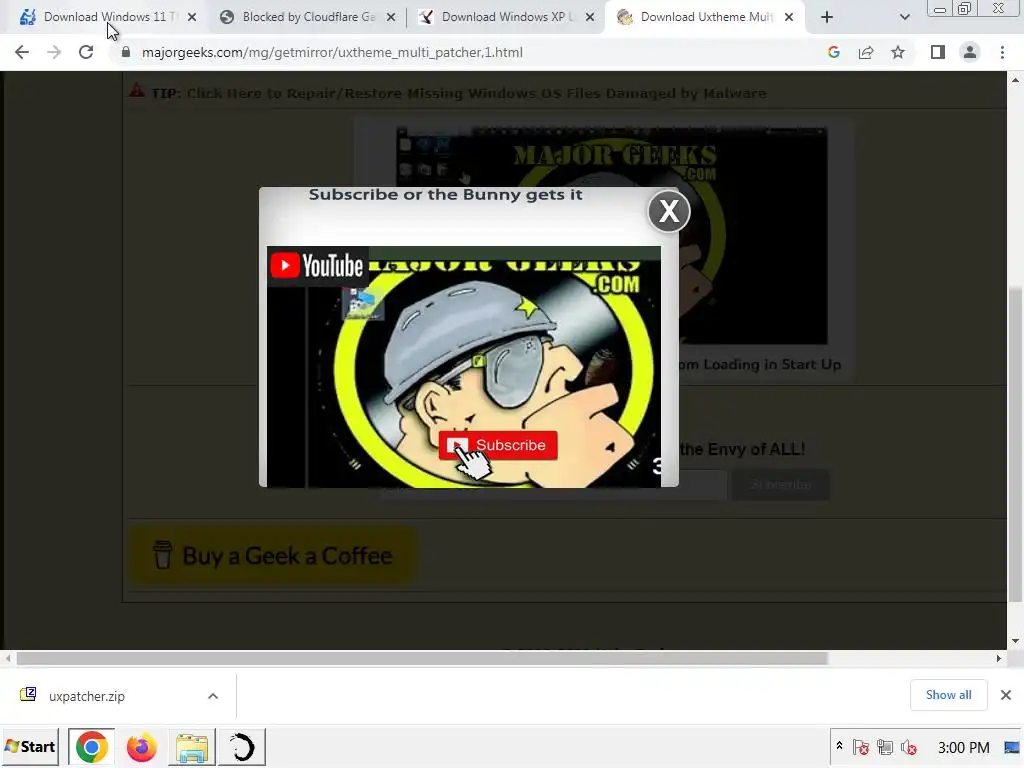Click Chrome icon in taskbar

click(91, 747)
